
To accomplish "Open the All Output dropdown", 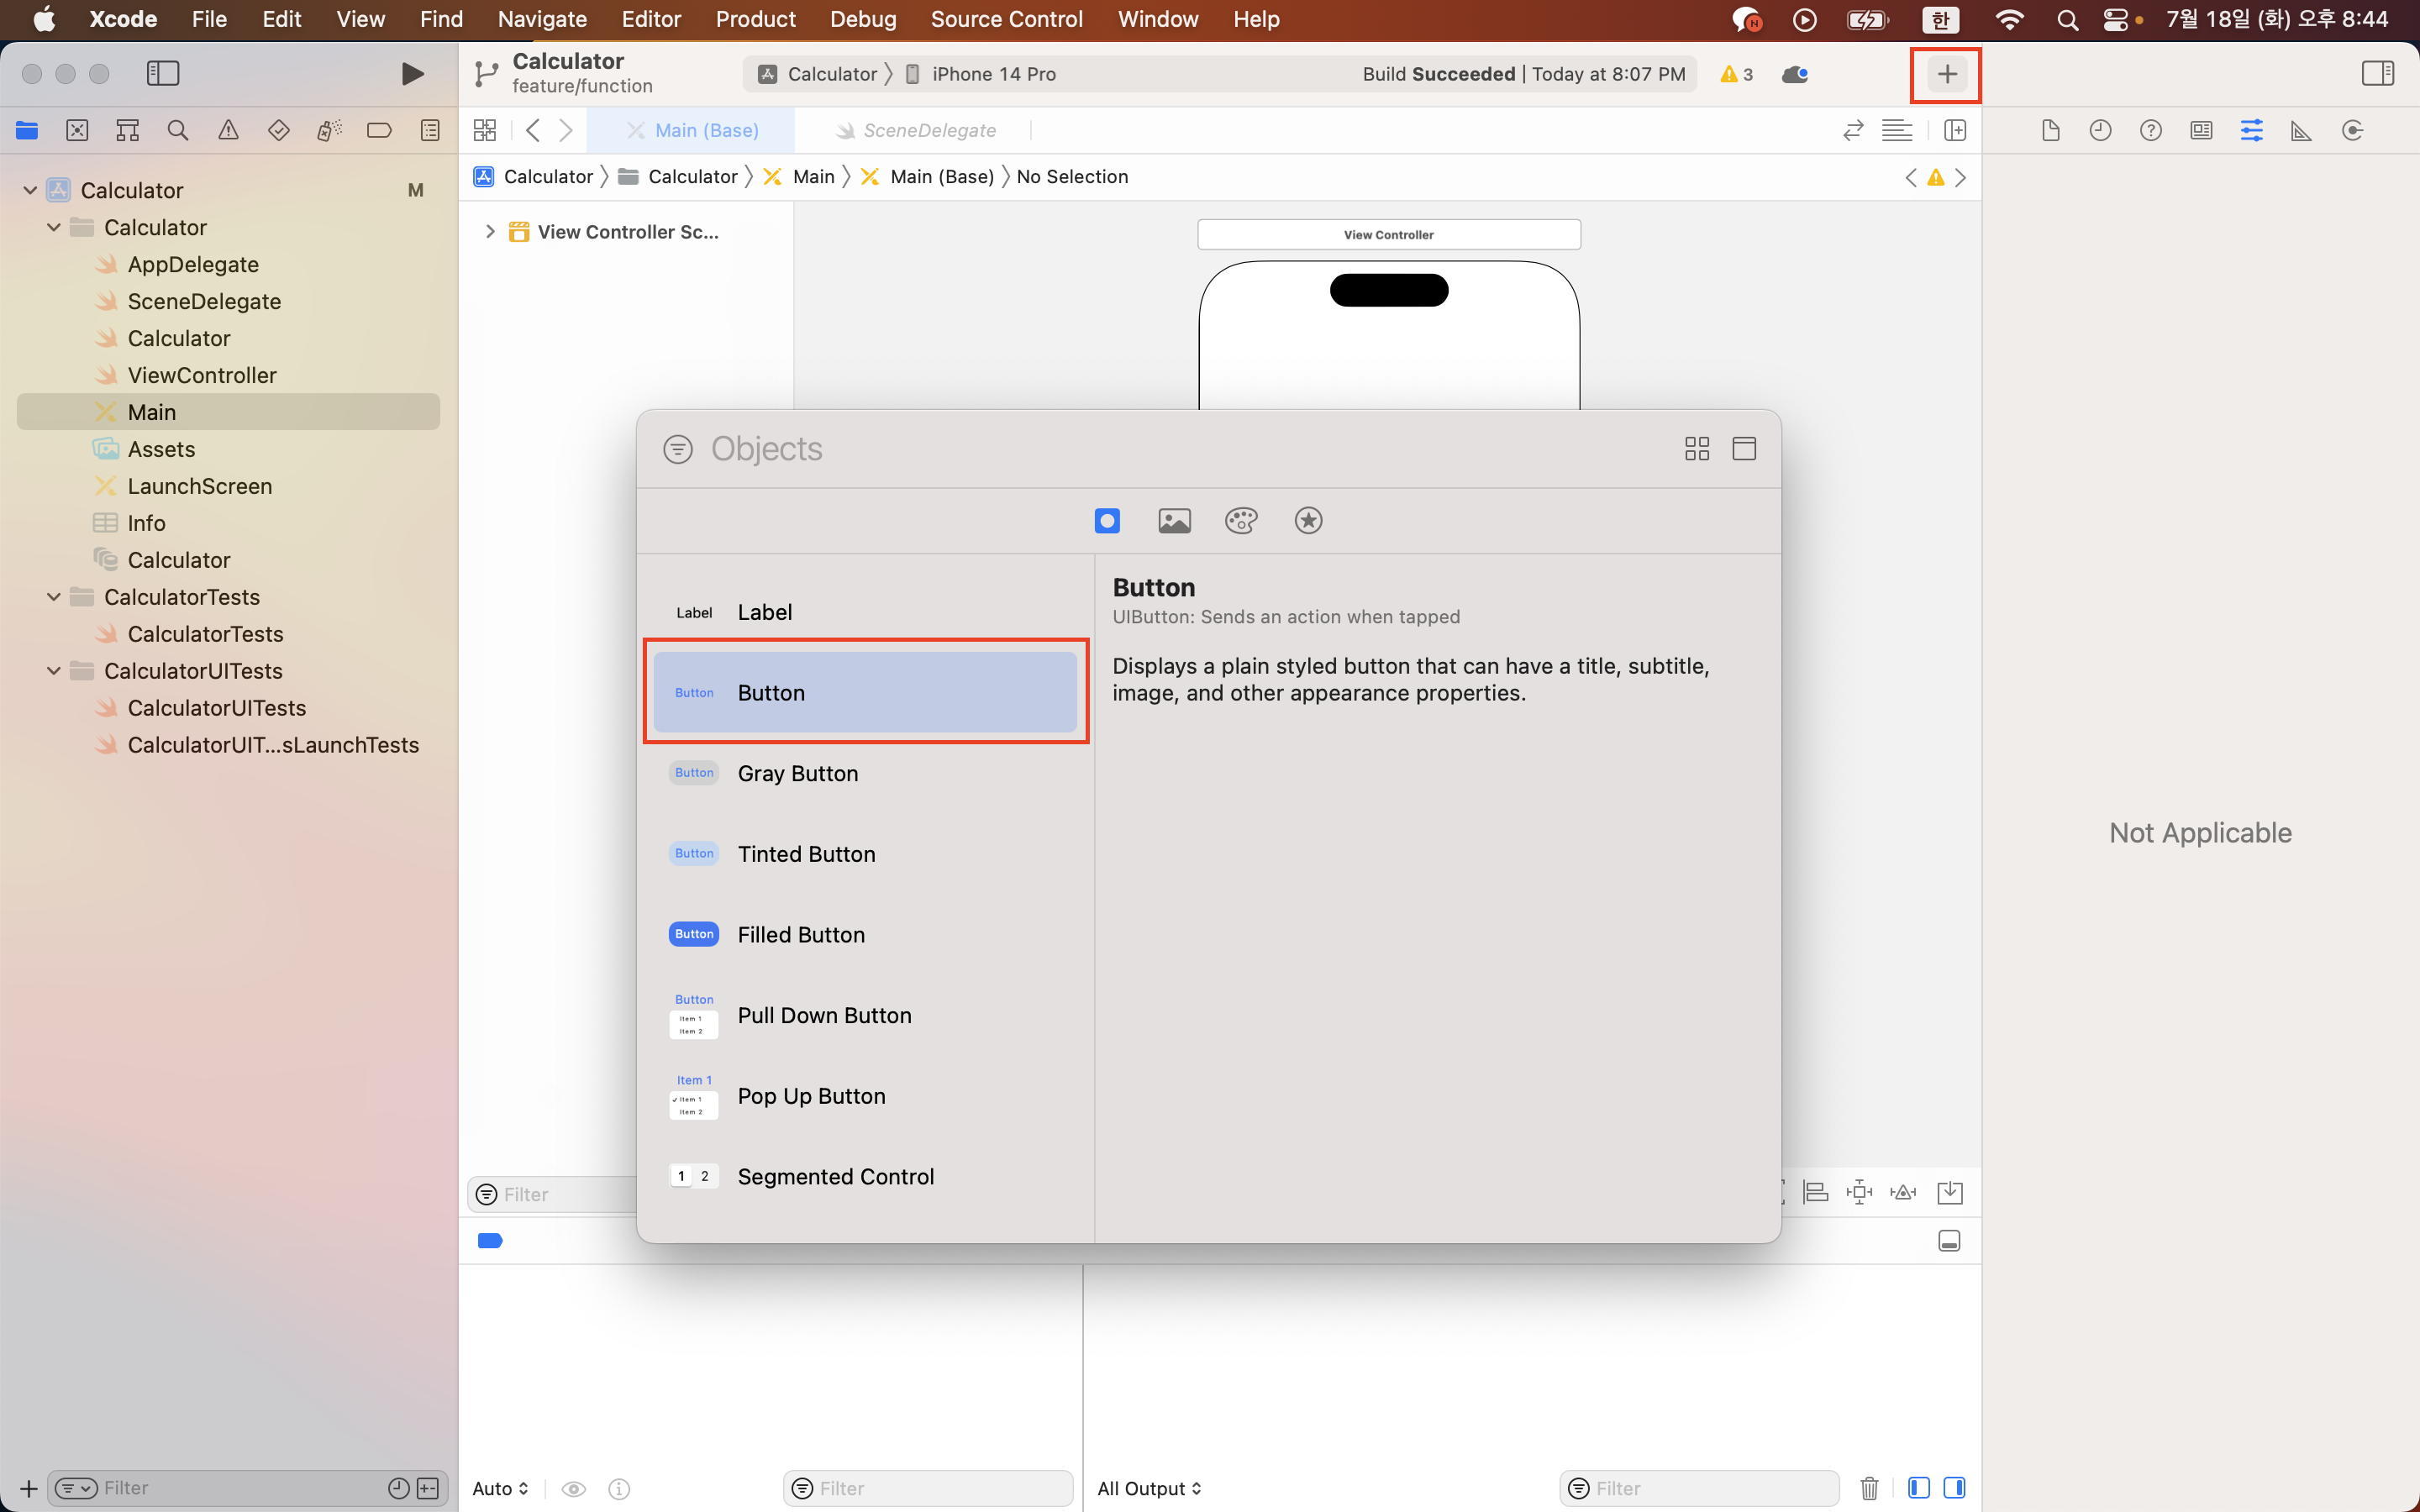I will [x=1149, y=1488].
